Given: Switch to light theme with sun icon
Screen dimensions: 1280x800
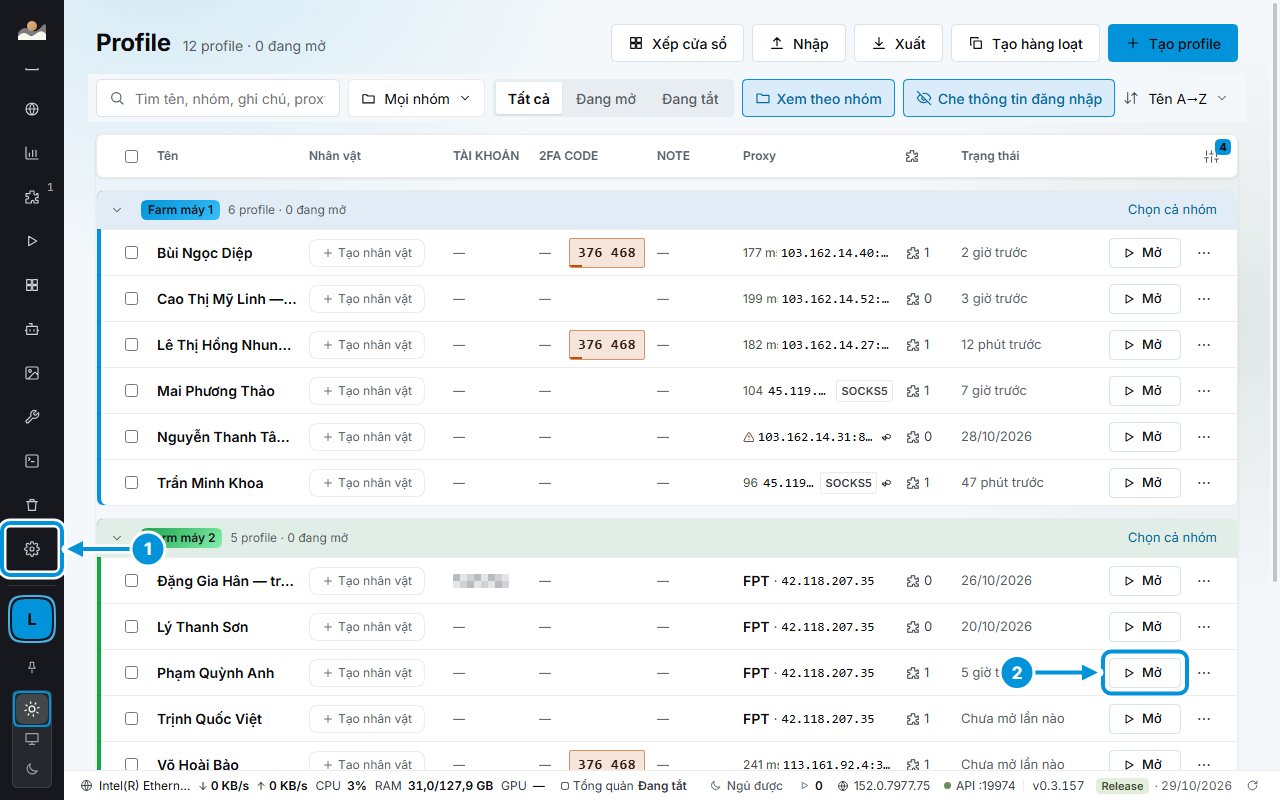Looking at the screenshot, I should [32, 709].
